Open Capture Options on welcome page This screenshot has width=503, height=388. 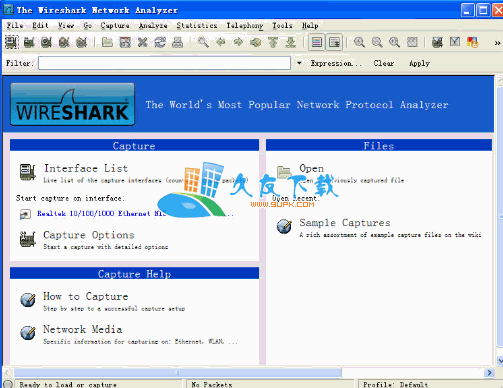(x=89, y=235)
